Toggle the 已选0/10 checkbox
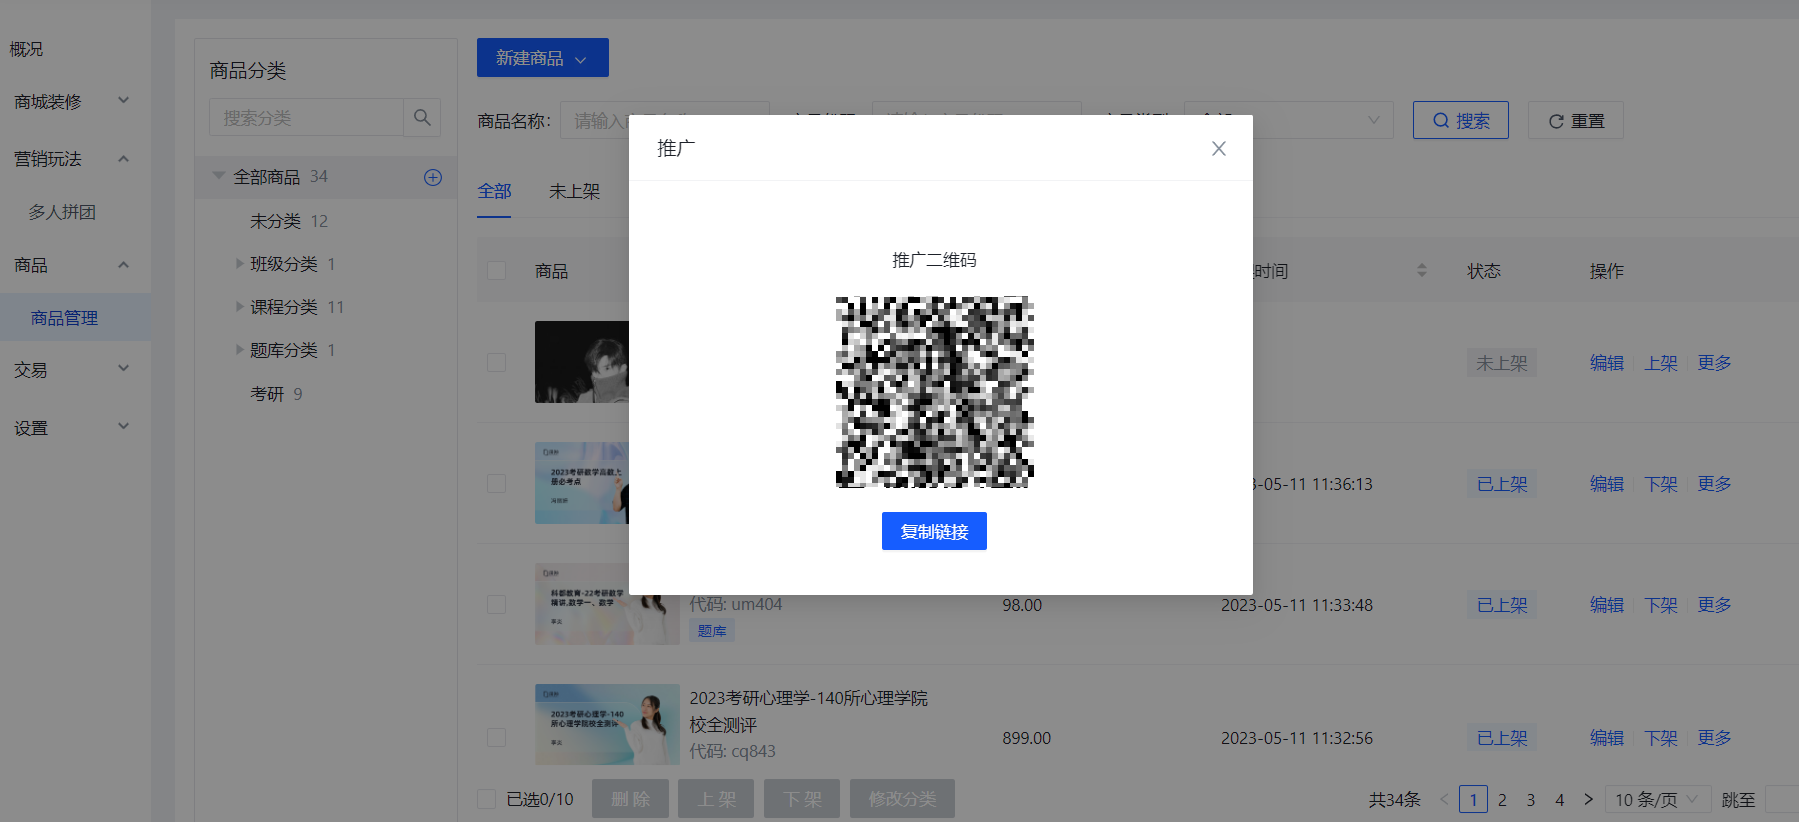Image resolution: width=1799 pixels, height=822 pixels. 487,799
